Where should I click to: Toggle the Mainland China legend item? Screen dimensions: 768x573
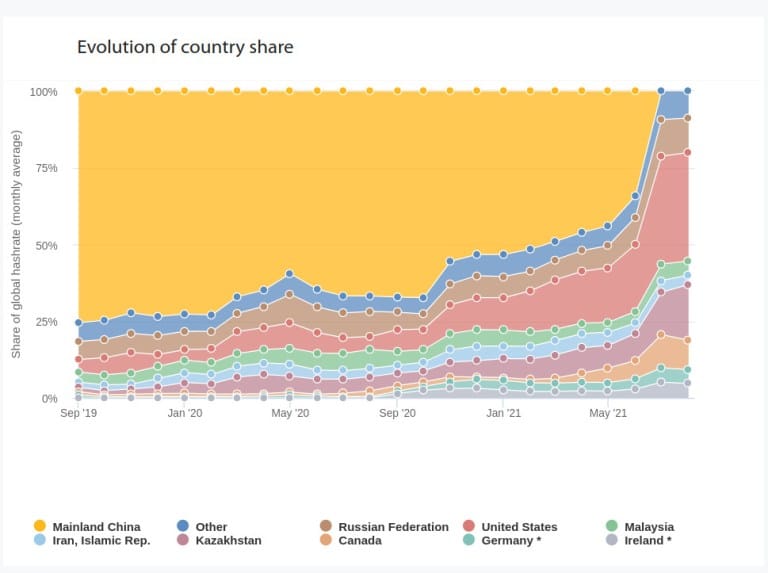[87, 526]
